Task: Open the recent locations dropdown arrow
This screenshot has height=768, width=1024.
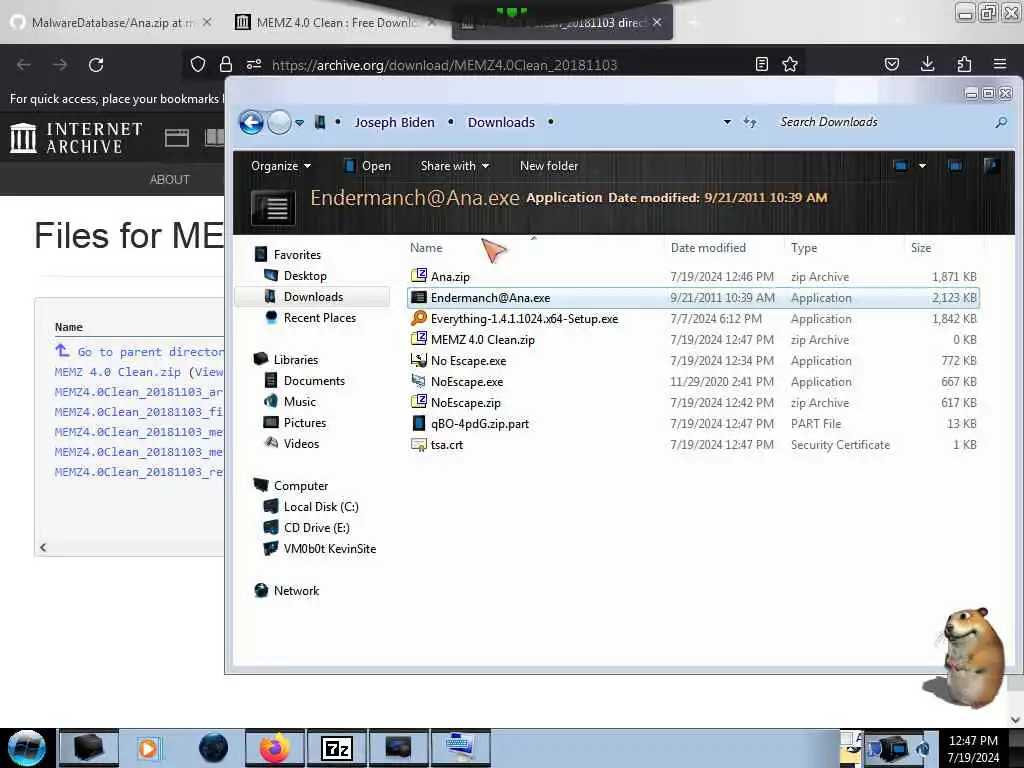Action: click(x=299, y=122)
